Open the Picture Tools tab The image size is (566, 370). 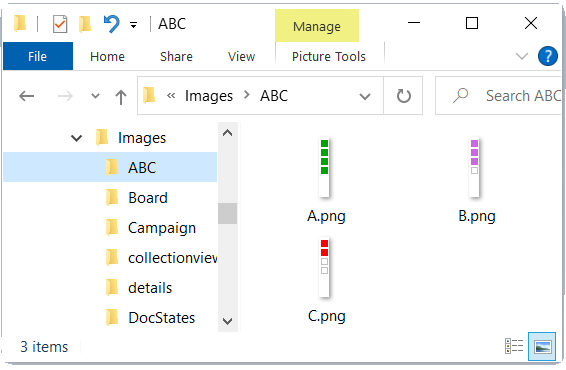[328, 57]
